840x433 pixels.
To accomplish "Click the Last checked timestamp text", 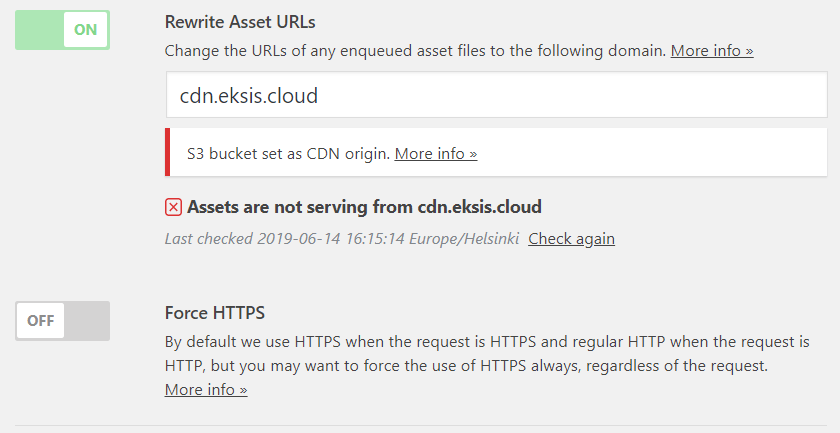I will (342, 239).
